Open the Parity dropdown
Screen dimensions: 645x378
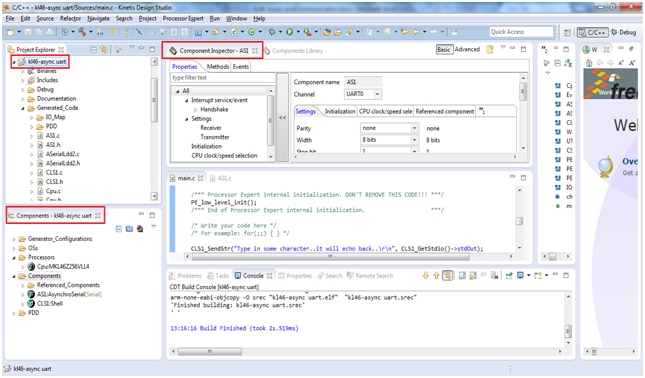(414, 128)
